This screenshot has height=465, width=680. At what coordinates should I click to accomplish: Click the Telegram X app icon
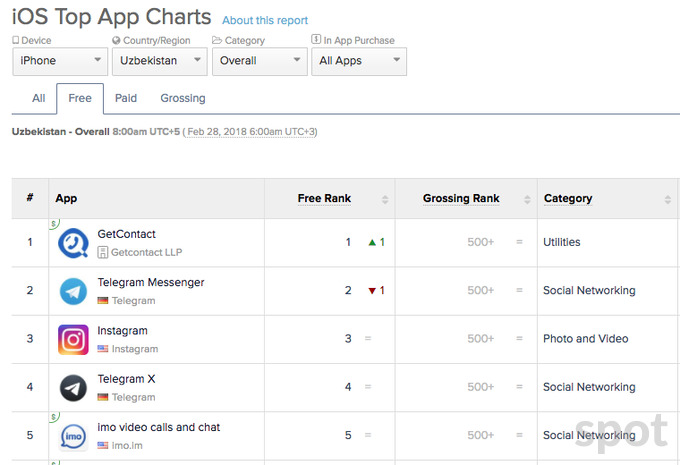pyautogui.click(x=73, y=387)
